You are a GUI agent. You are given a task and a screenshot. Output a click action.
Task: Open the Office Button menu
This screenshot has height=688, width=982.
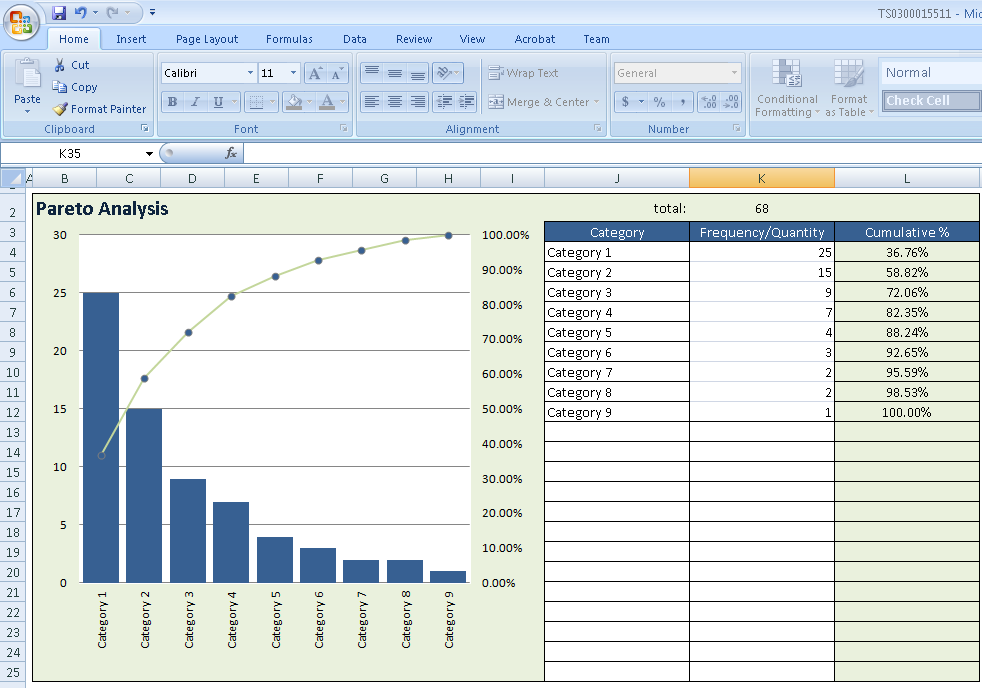point(21,21)
